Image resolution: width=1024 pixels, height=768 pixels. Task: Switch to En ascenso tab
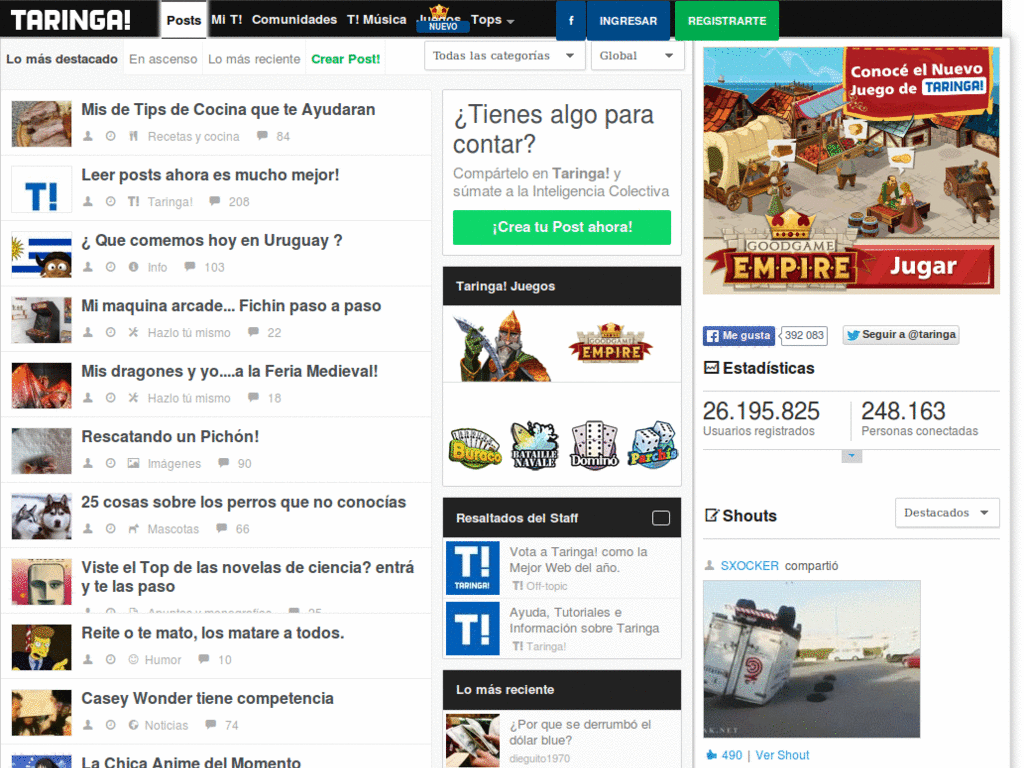(163, 59)
